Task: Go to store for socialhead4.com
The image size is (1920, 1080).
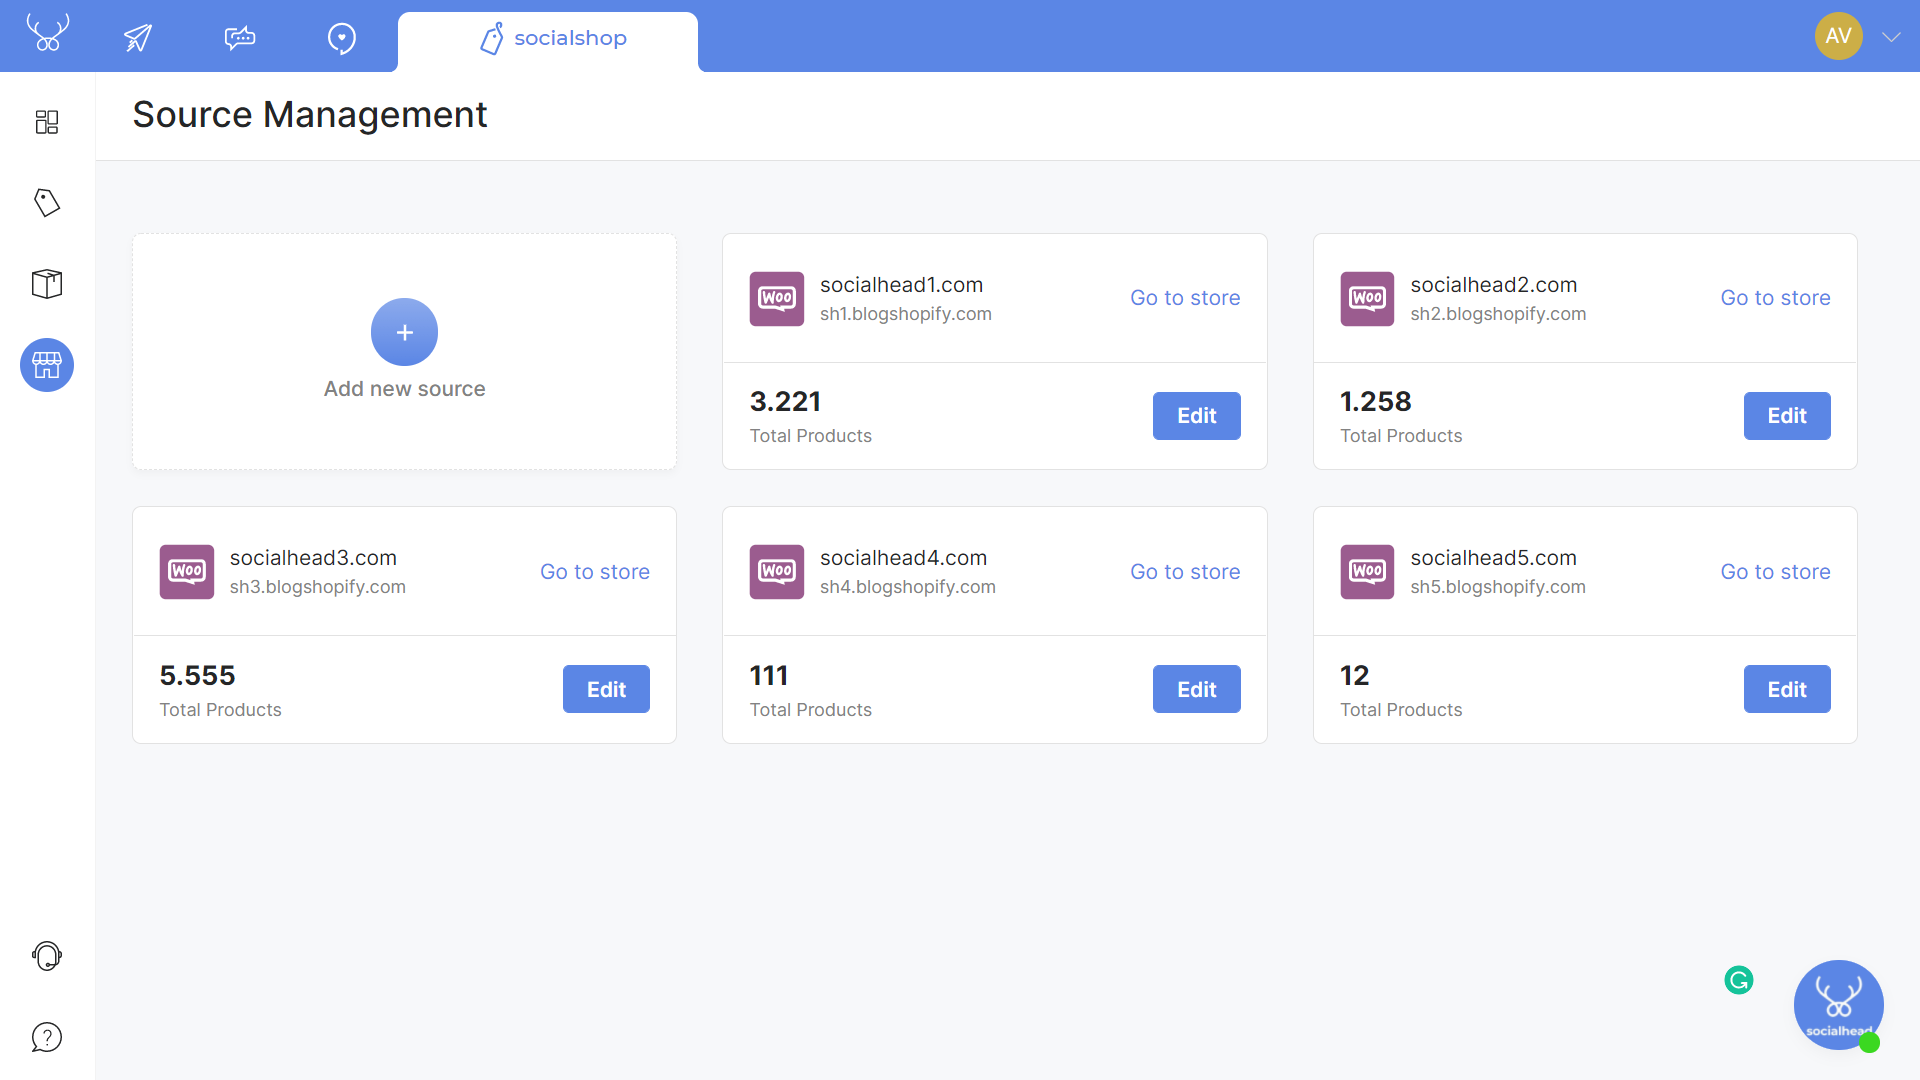Action: point(1185,572)
